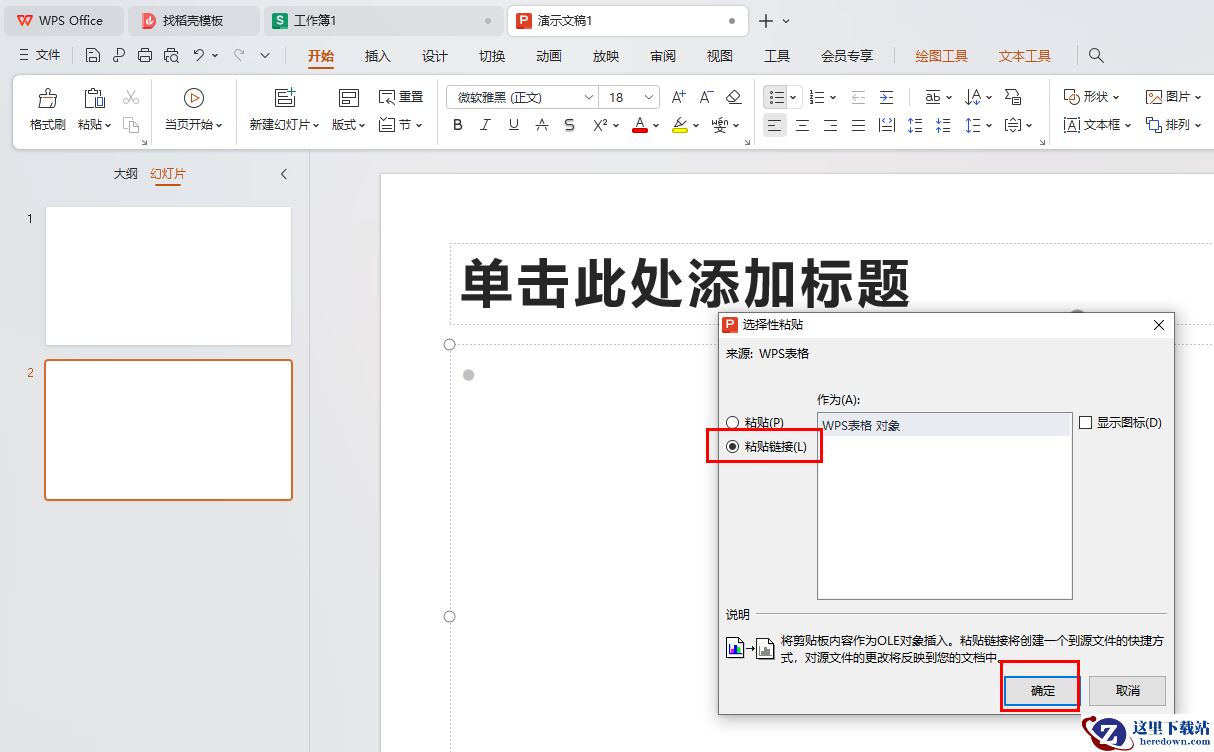Viewport: 1214px width, 752px height.
Task: Select slide 2 thumbnail
Action: [168, 430]
